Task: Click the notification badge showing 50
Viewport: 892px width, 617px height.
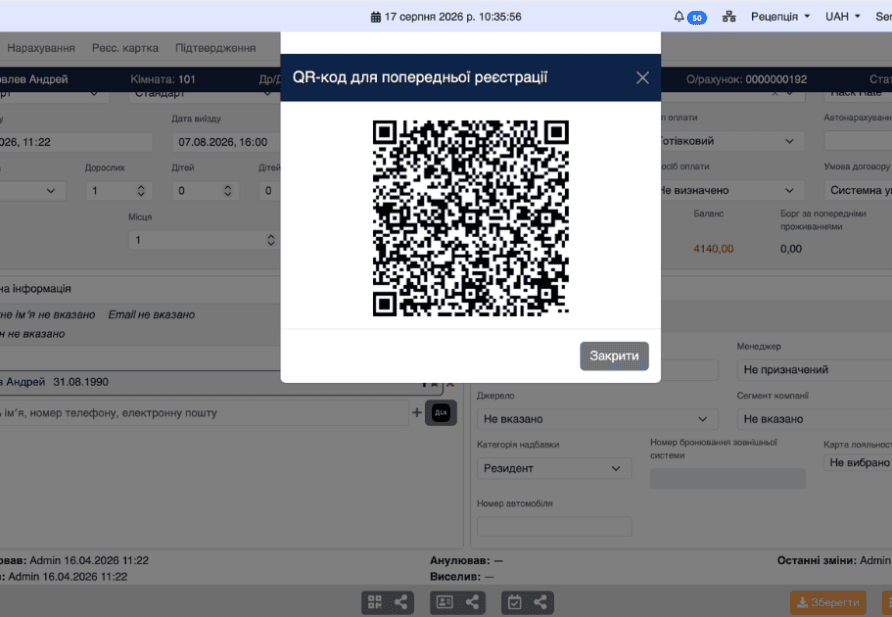Action: point(697,18)
